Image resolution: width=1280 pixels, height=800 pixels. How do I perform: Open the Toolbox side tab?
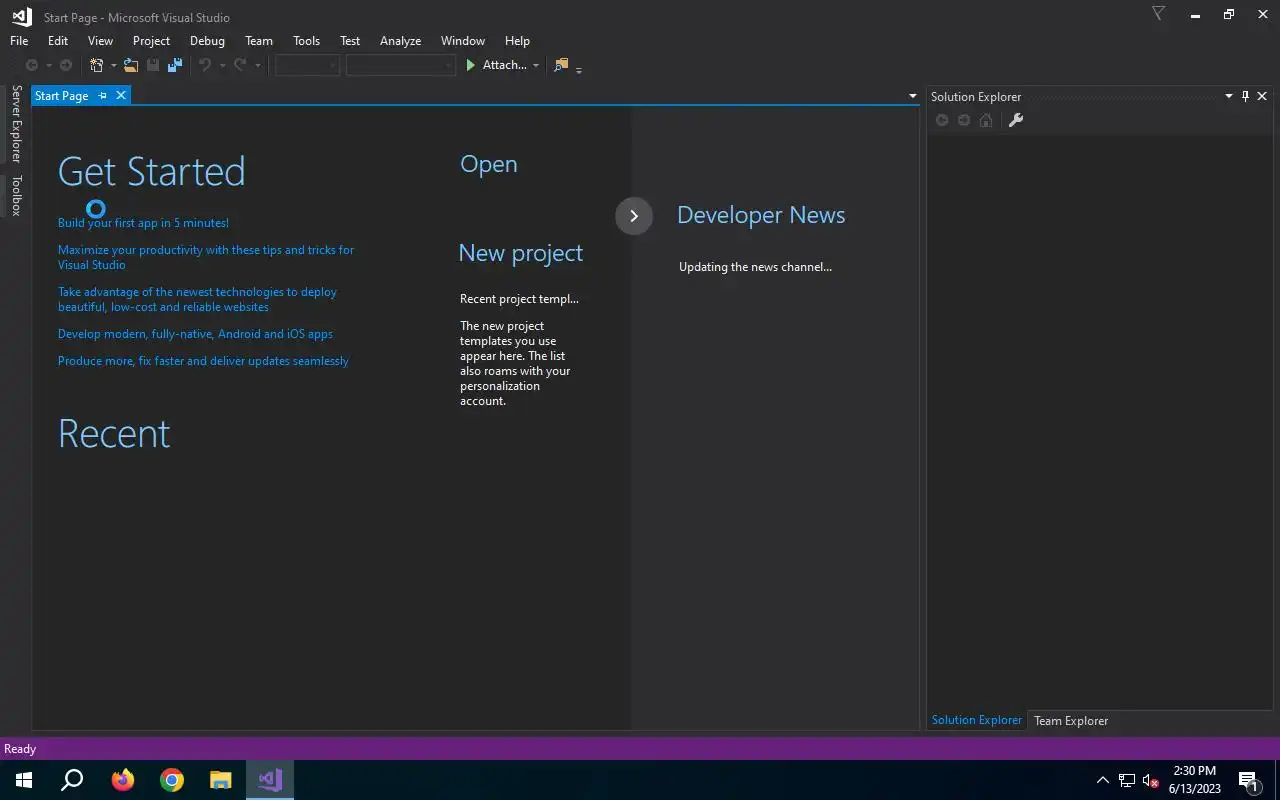(x=16, y=195)
